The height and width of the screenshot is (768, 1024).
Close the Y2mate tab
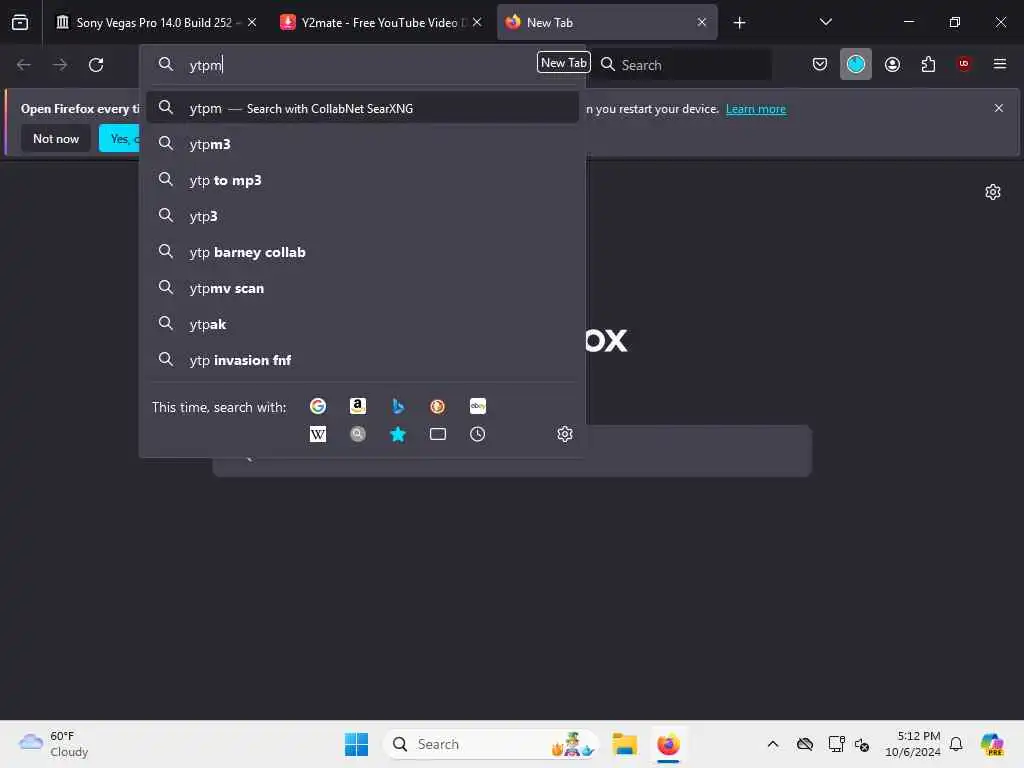pyautogui.click(x=477, y=22)
